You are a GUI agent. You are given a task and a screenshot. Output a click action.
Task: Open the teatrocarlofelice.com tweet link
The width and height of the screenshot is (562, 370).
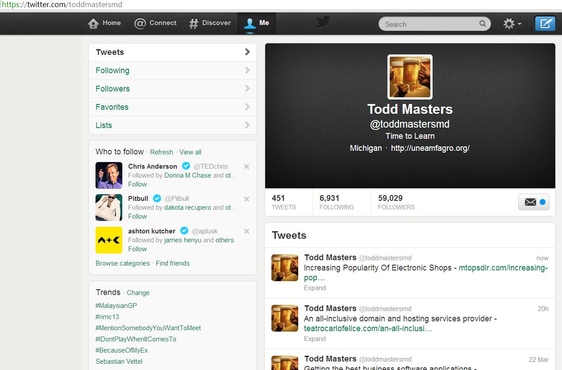coord(368,328)
